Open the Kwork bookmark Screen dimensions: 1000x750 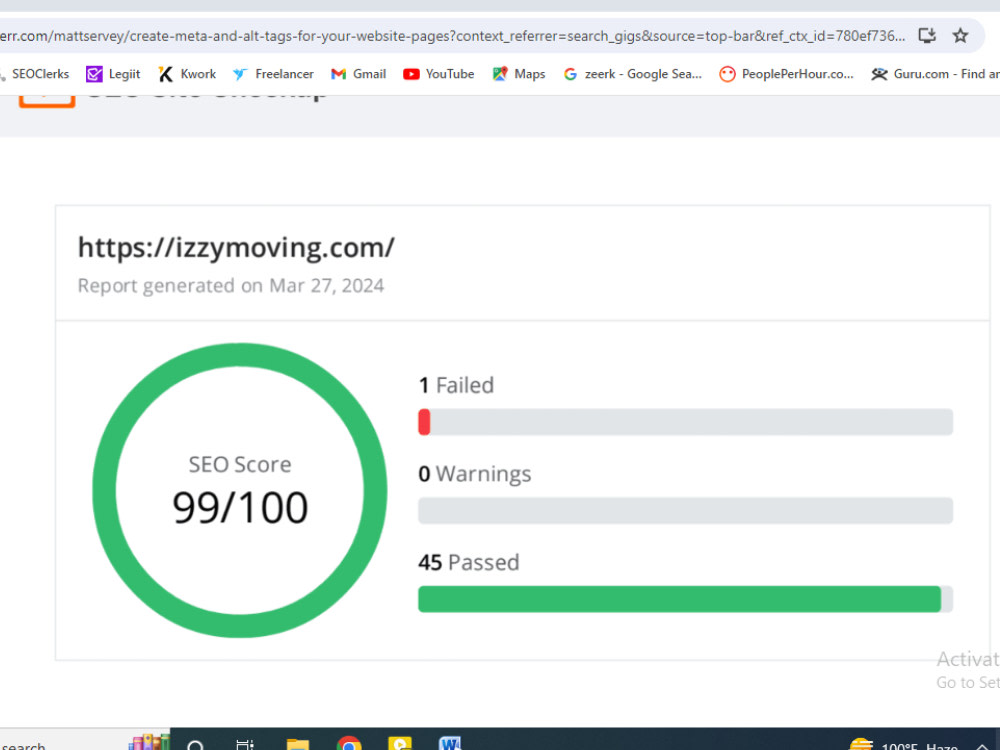(x=187, y=74)
